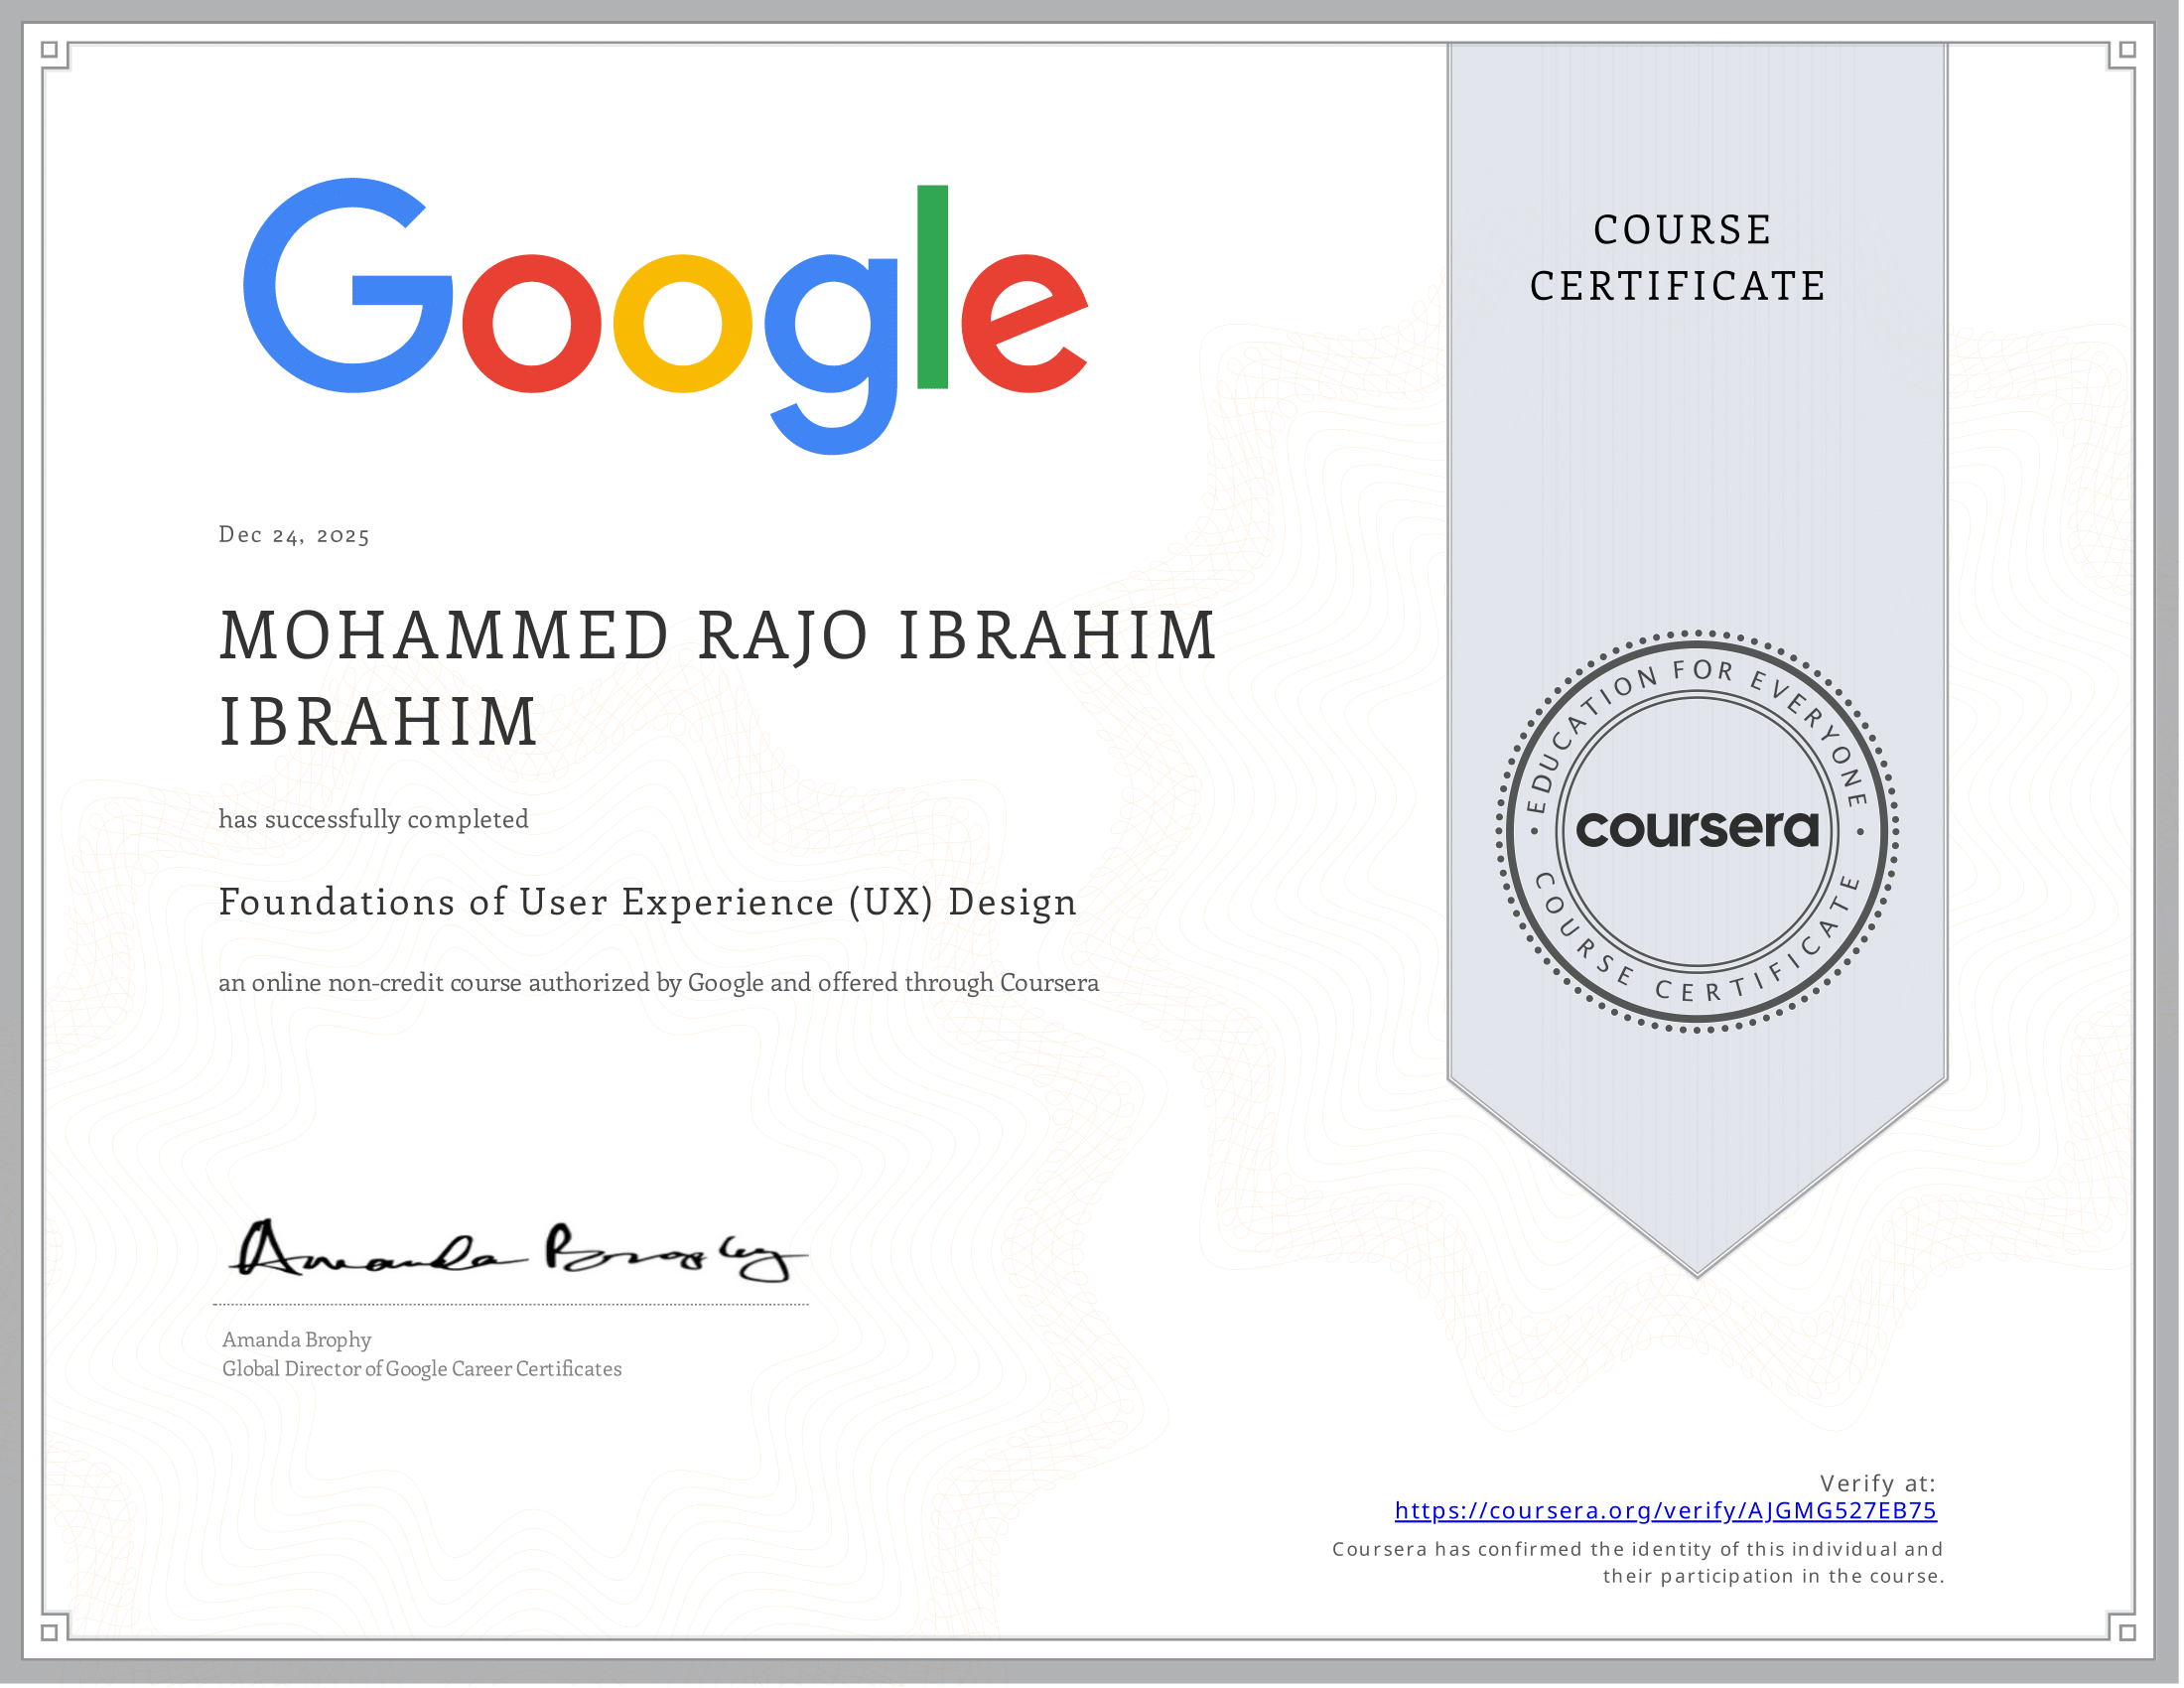The height and width of the screenshot is (1688, 2184).
Task: Click the 'Verify at:' label
Action: point(1877,1483)
